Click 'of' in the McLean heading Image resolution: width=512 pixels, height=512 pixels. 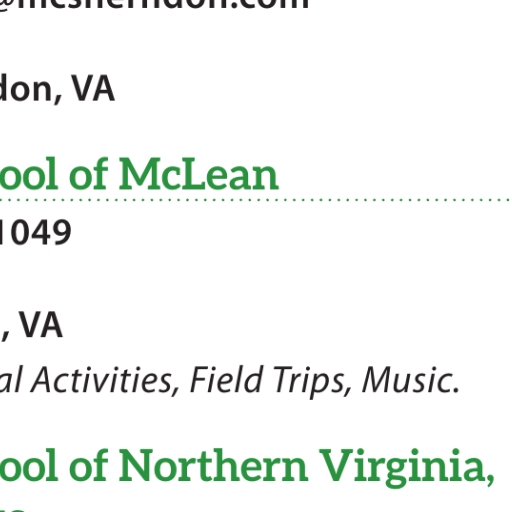tap(89, 173)
